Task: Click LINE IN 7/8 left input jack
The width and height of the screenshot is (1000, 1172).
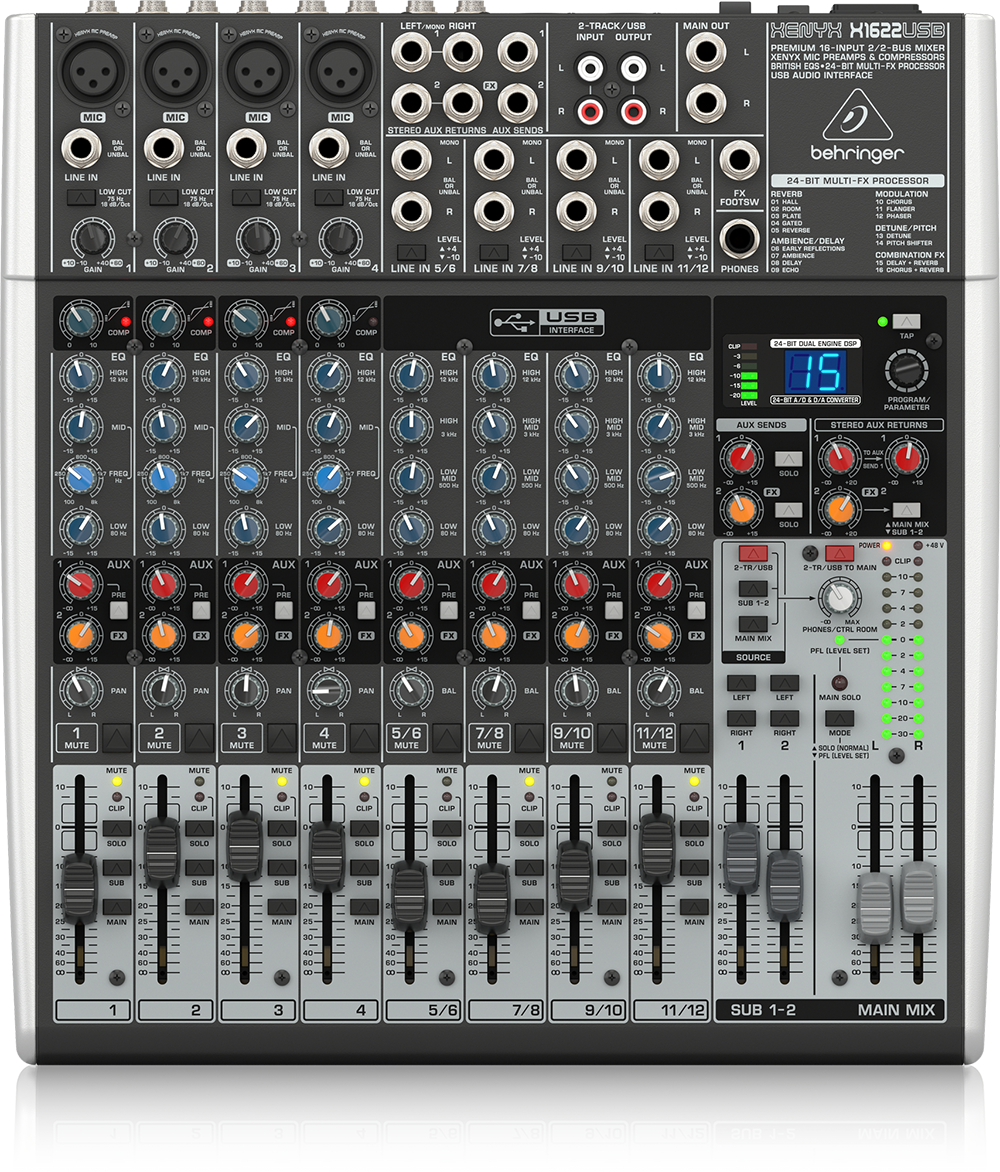Action: [494, 161]
